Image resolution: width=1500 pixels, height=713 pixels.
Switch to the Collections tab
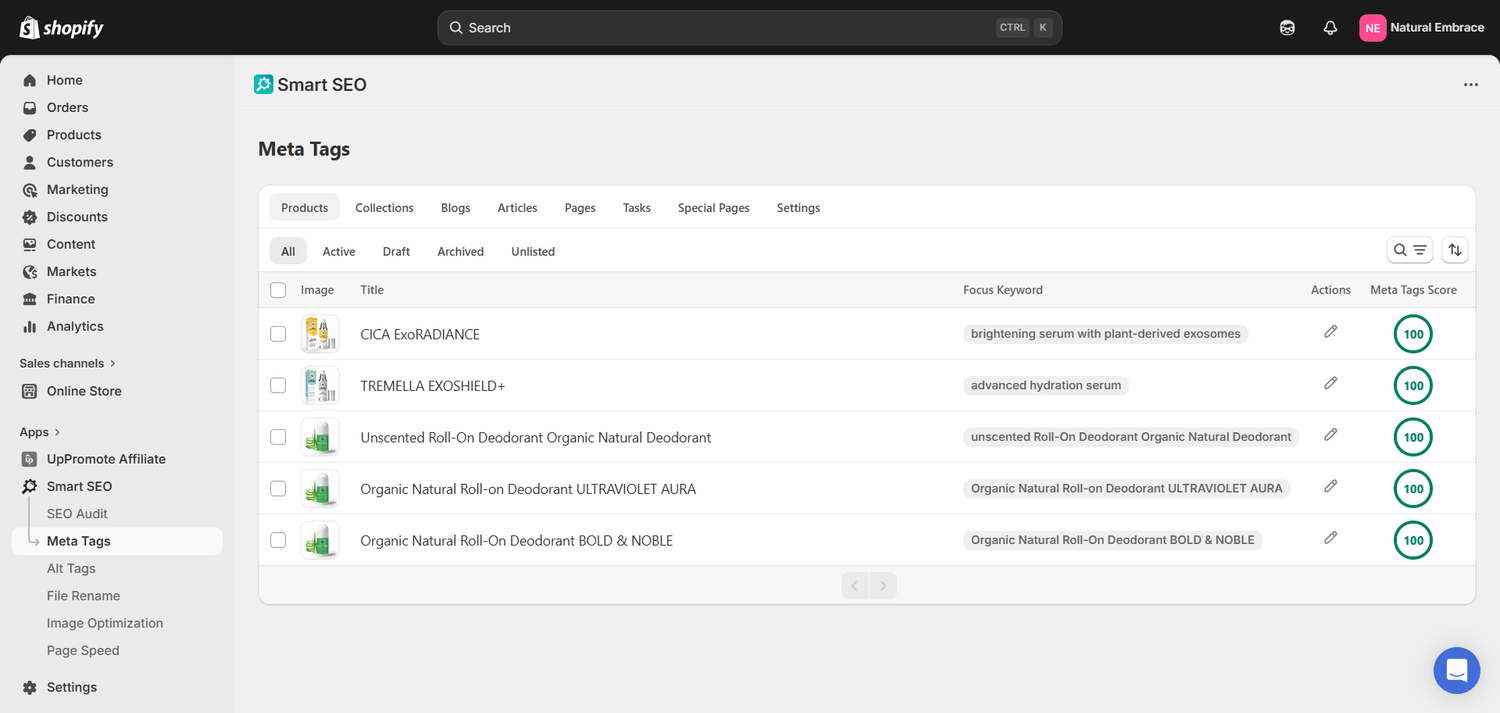click(x=384, y=208)
